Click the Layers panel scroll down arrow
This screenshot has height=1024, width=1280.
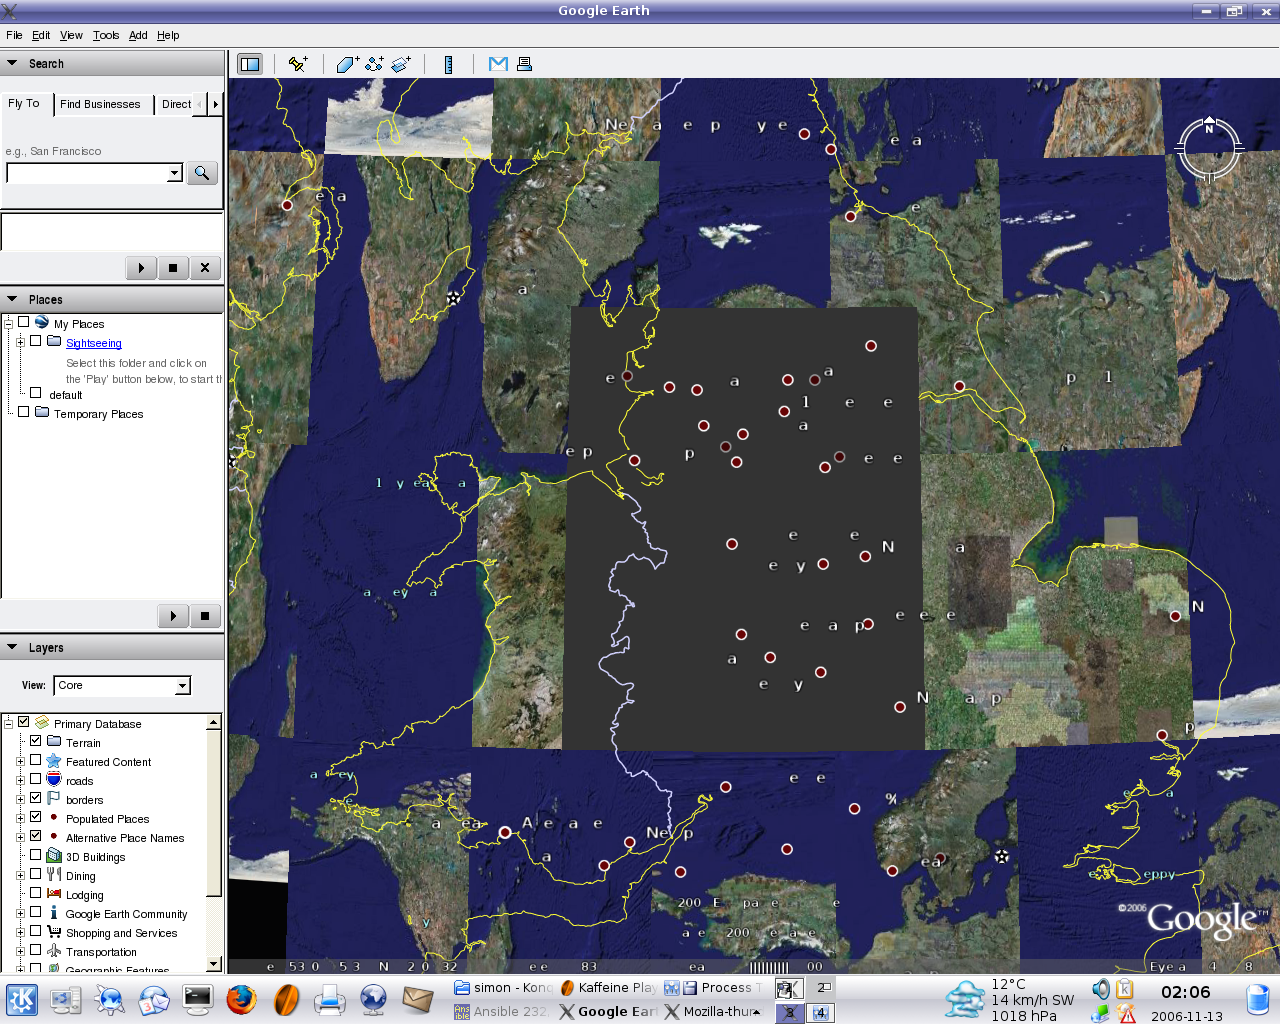coord(213,964)
